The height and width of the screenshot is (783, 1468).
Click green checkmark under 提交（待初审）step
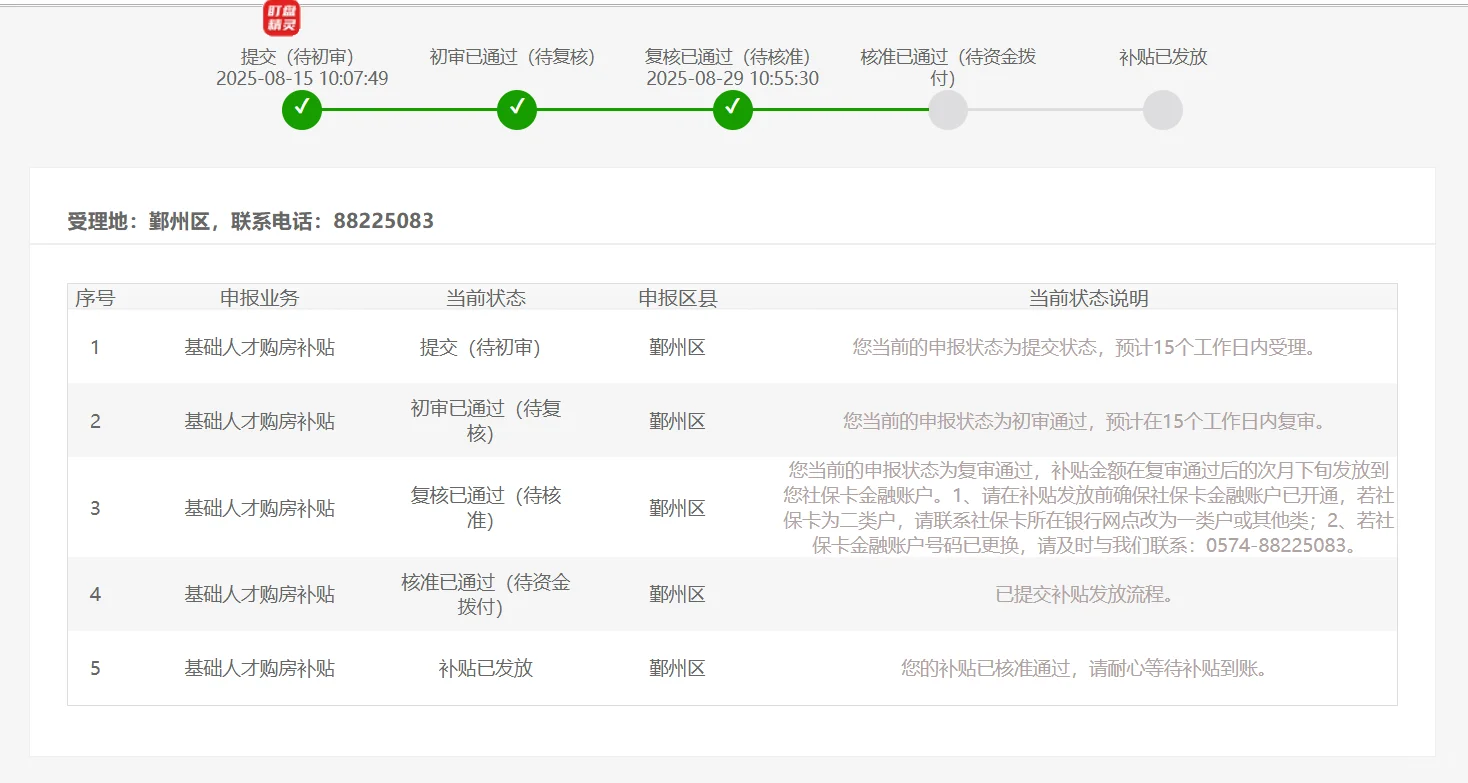point(302,109)
